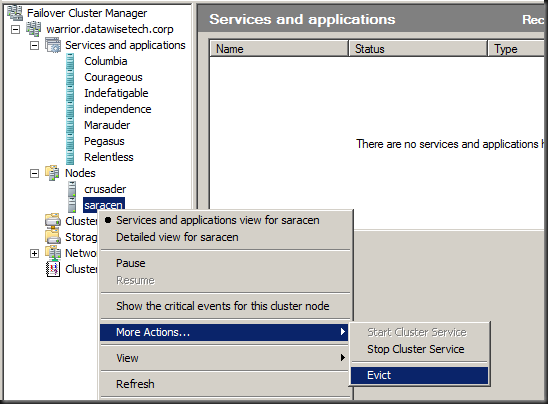Collapse the Nodes branch

point(34,173)
